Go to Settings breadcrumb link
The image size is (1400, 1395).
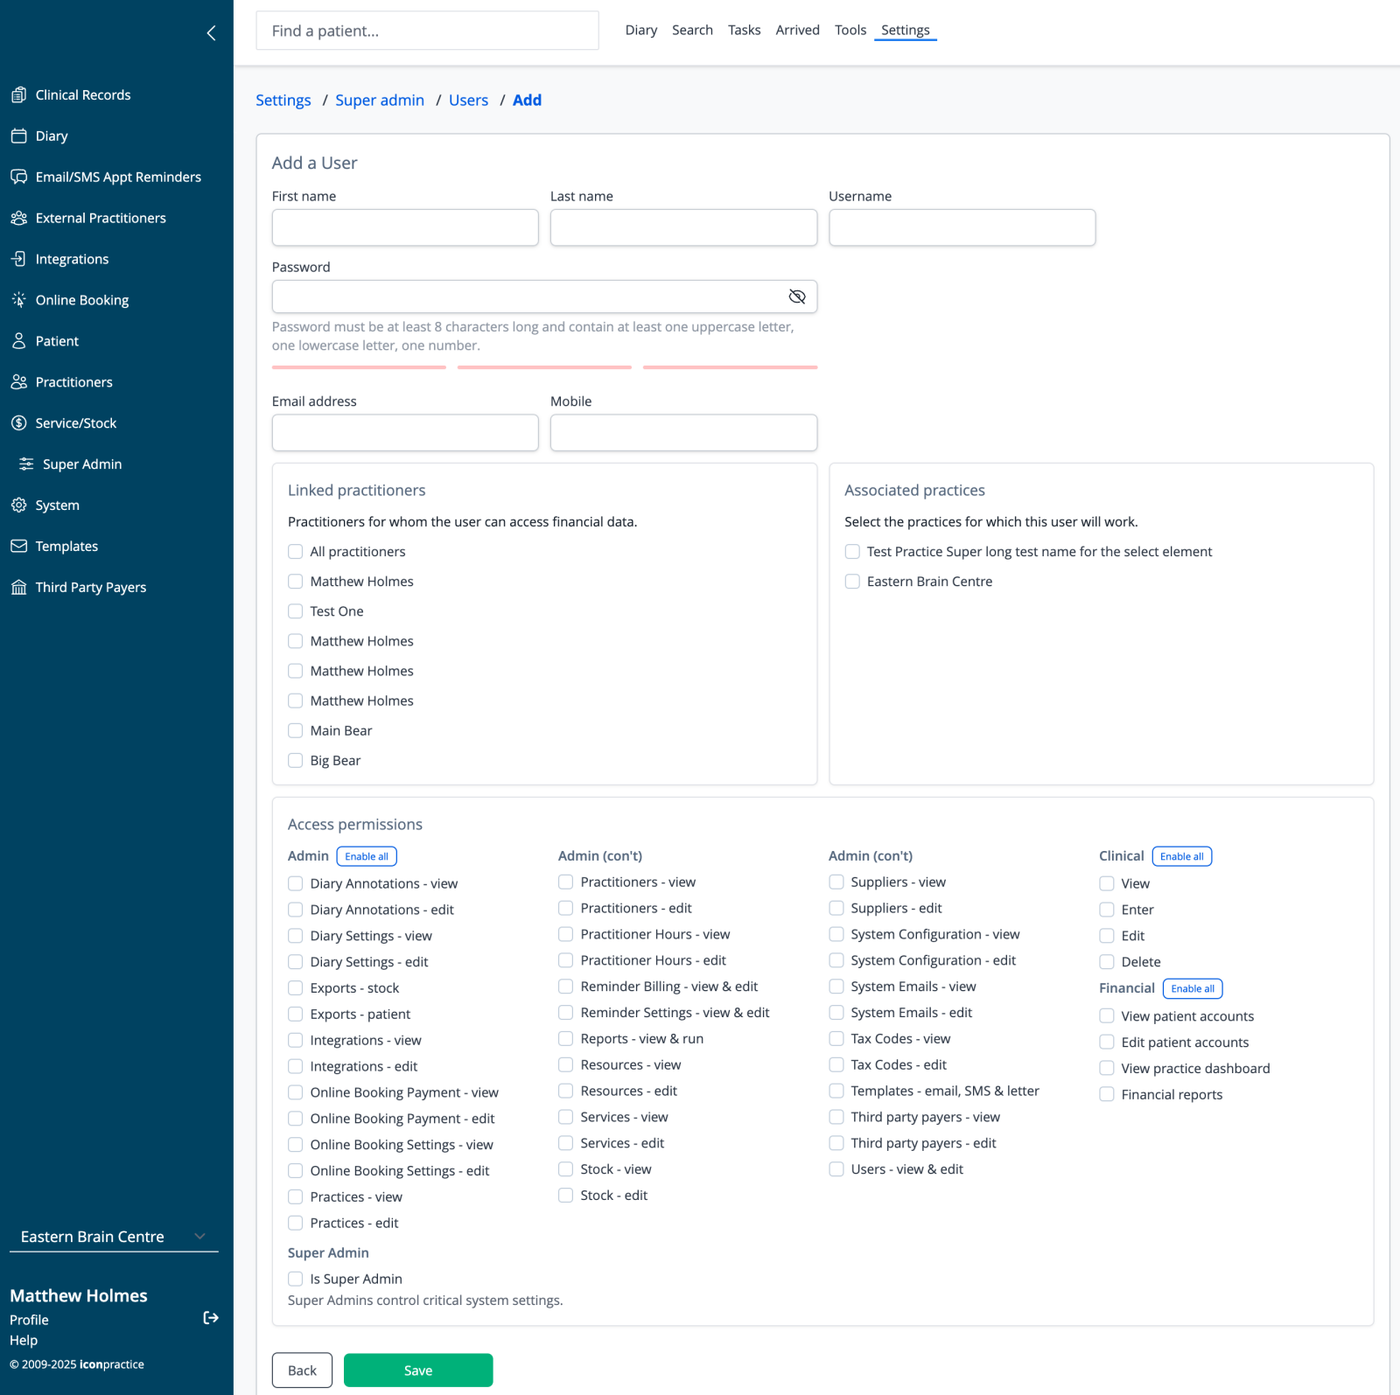pyautogui.click(x=284, y=100)
